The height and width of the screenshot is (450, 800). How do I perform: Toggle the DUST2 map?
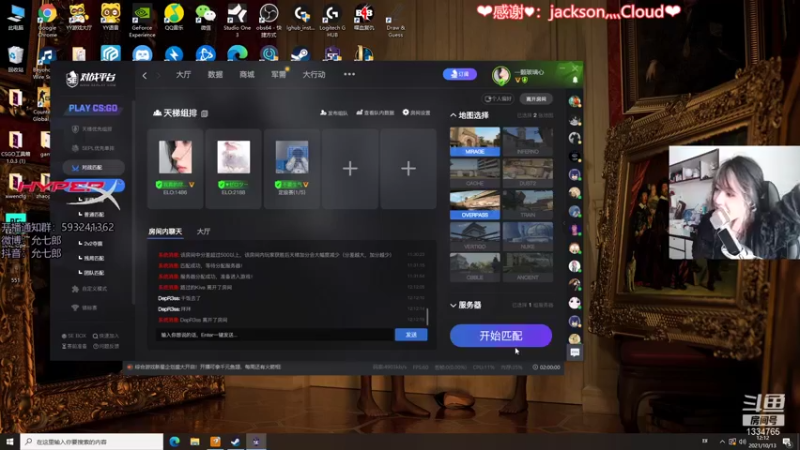click(x=528, y=173)
